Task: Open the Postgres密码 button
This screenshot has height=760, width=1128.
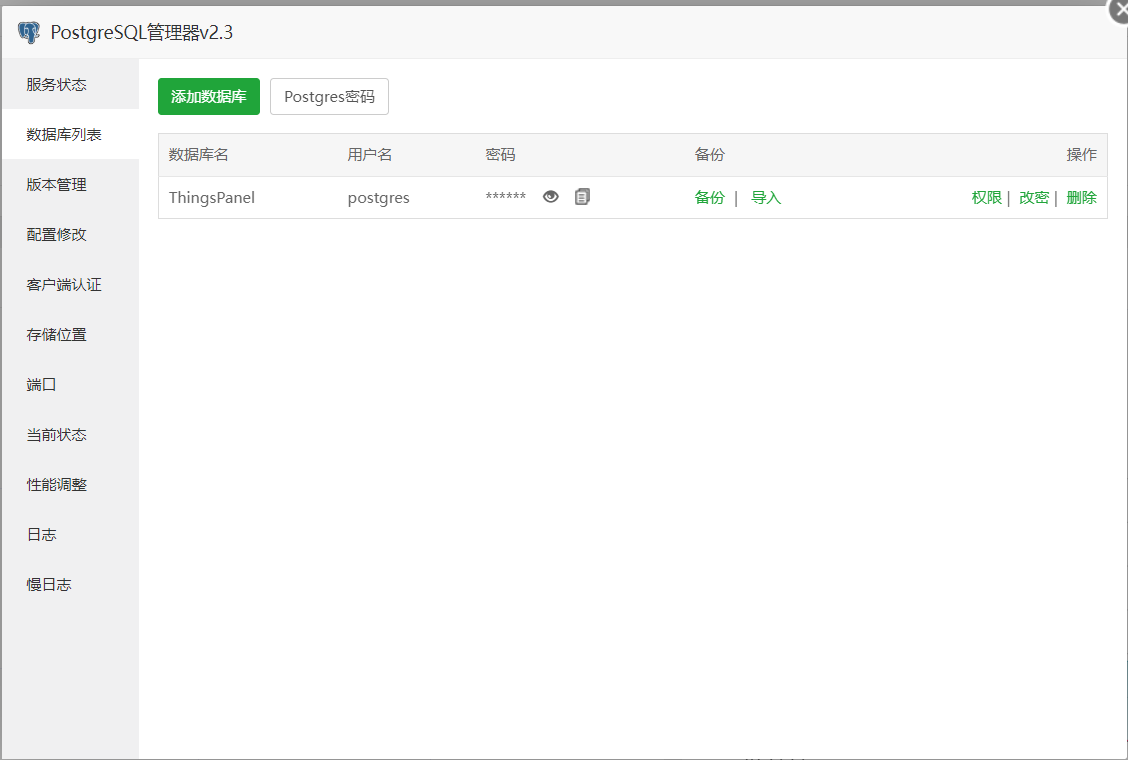Action: point(329,96)
